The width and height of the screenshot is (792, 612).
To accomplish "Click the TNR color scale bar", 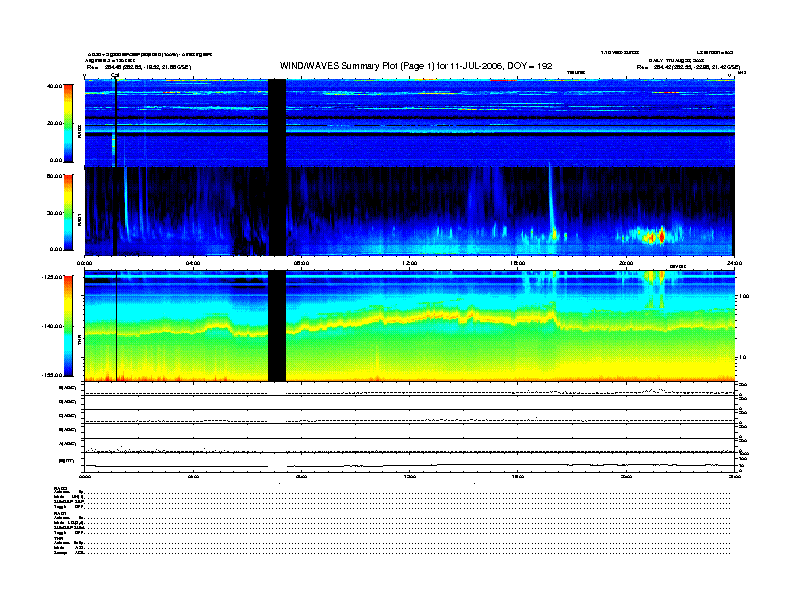I will pyautogui.click(x=68, y=326).
